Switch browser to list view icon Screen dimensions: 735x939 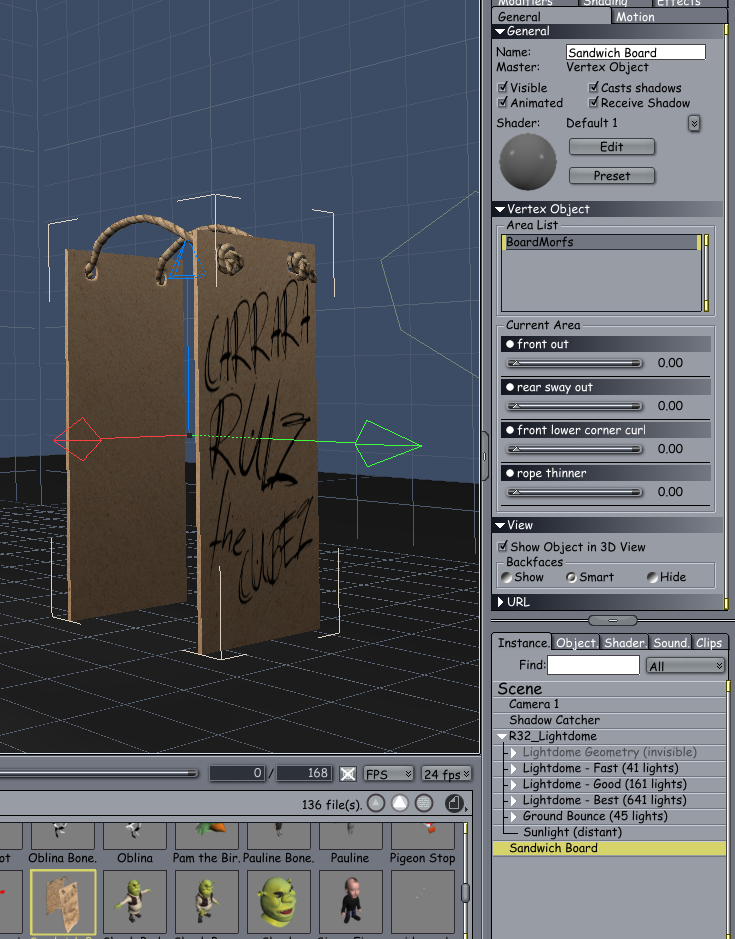tap(424, 803)
